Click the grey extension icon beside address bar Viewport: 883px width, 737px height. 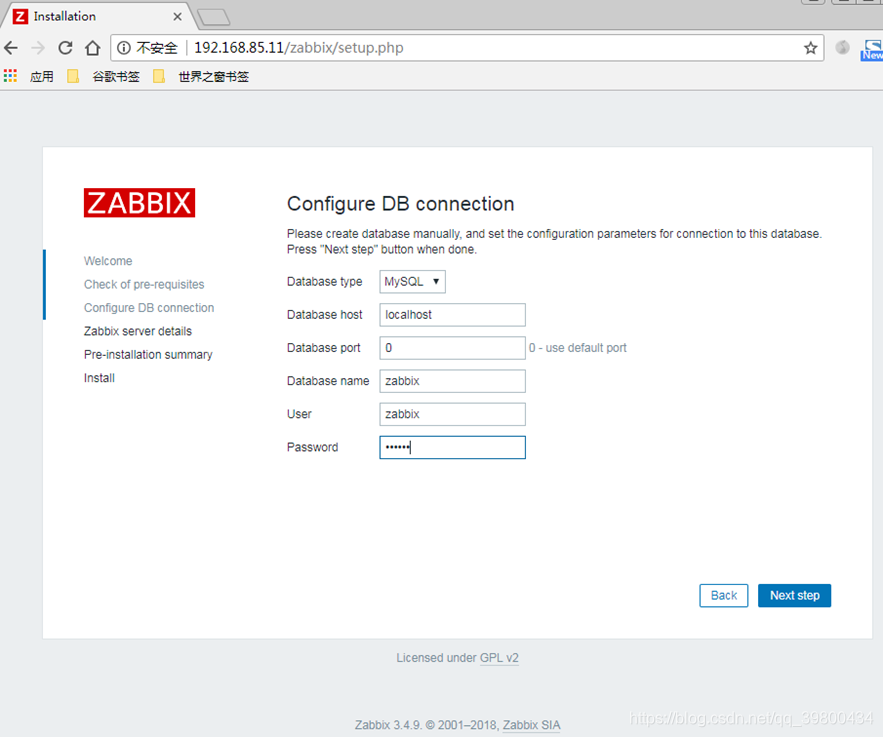842,48
